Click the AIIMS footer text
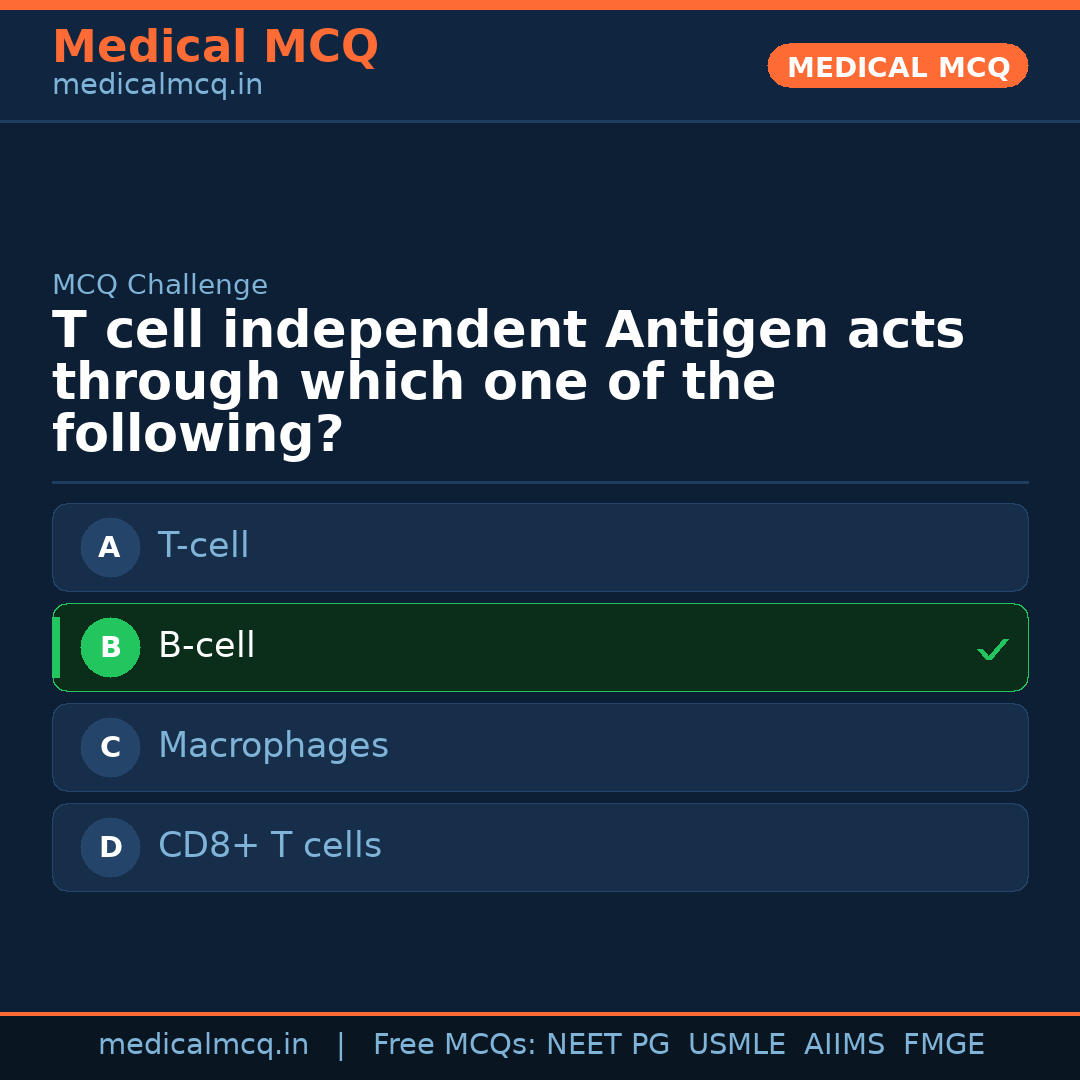This screenshot has height=1080, width=1080. (845, 1044)
